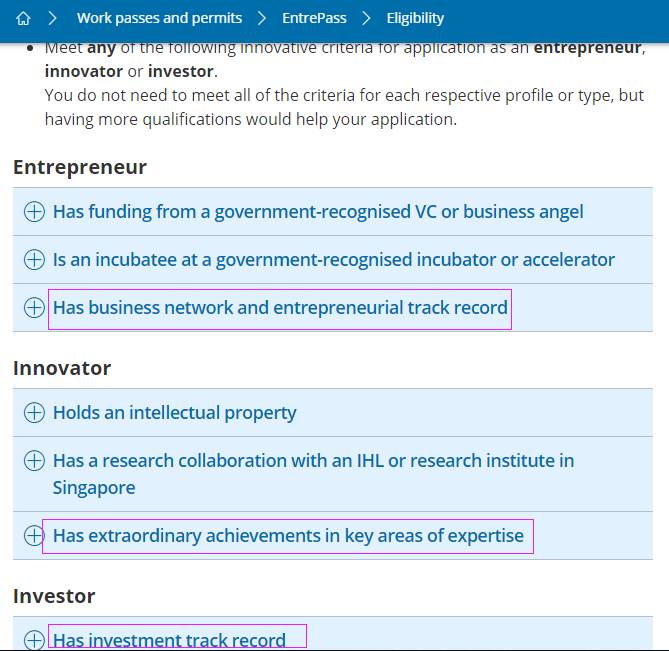Select the 'Eligibility' breadcrumb item

click(x=414, y=18)
